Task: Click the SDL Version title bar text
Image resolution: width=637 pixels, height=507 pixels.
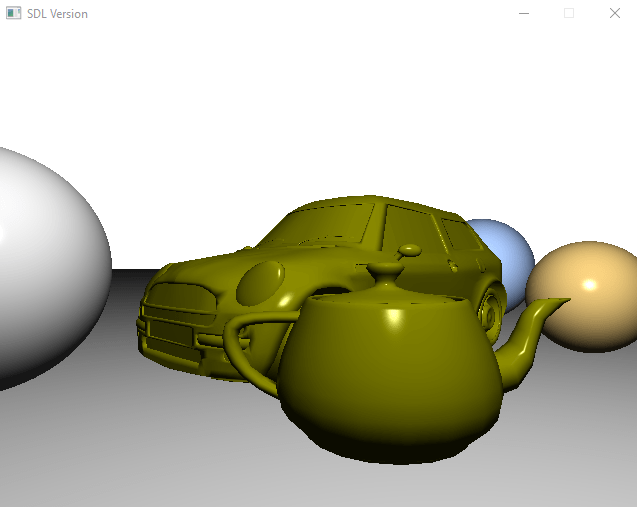Action: coord(57,14)
